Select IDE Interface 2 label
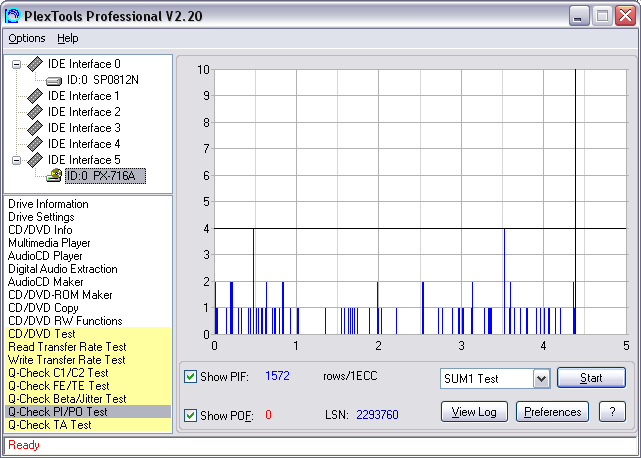Viewport: 641px width, 458px height. [x=84, y=112]
